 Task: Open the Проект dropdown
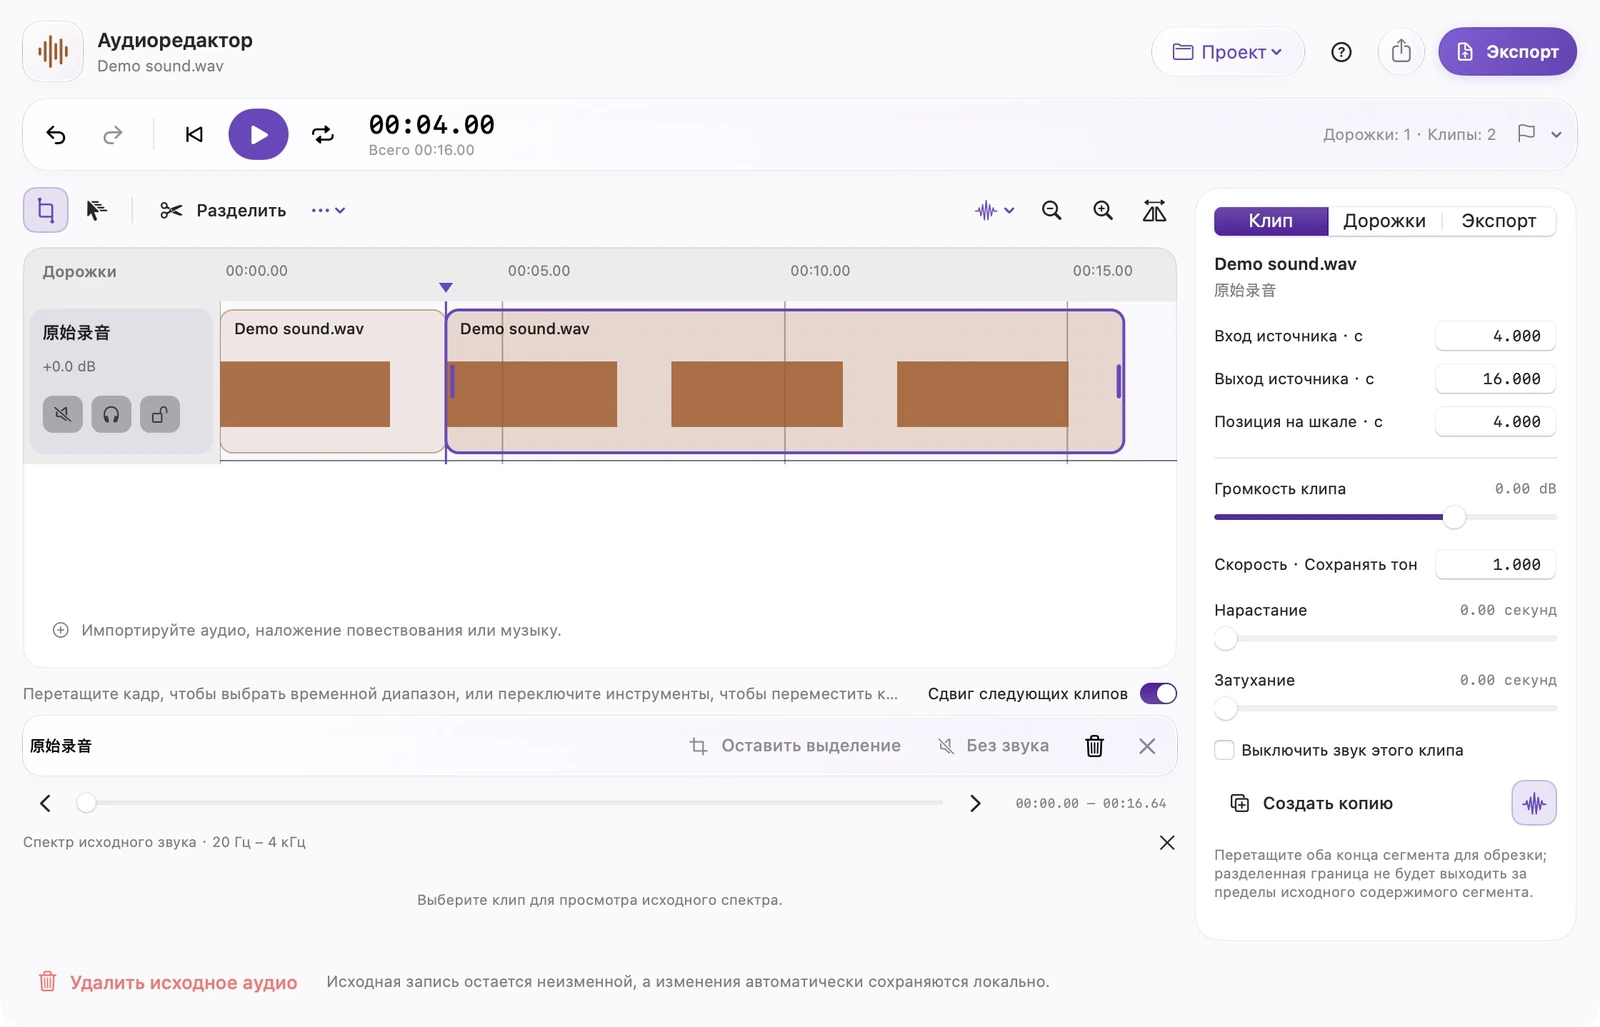click(x=1228, y=52)
